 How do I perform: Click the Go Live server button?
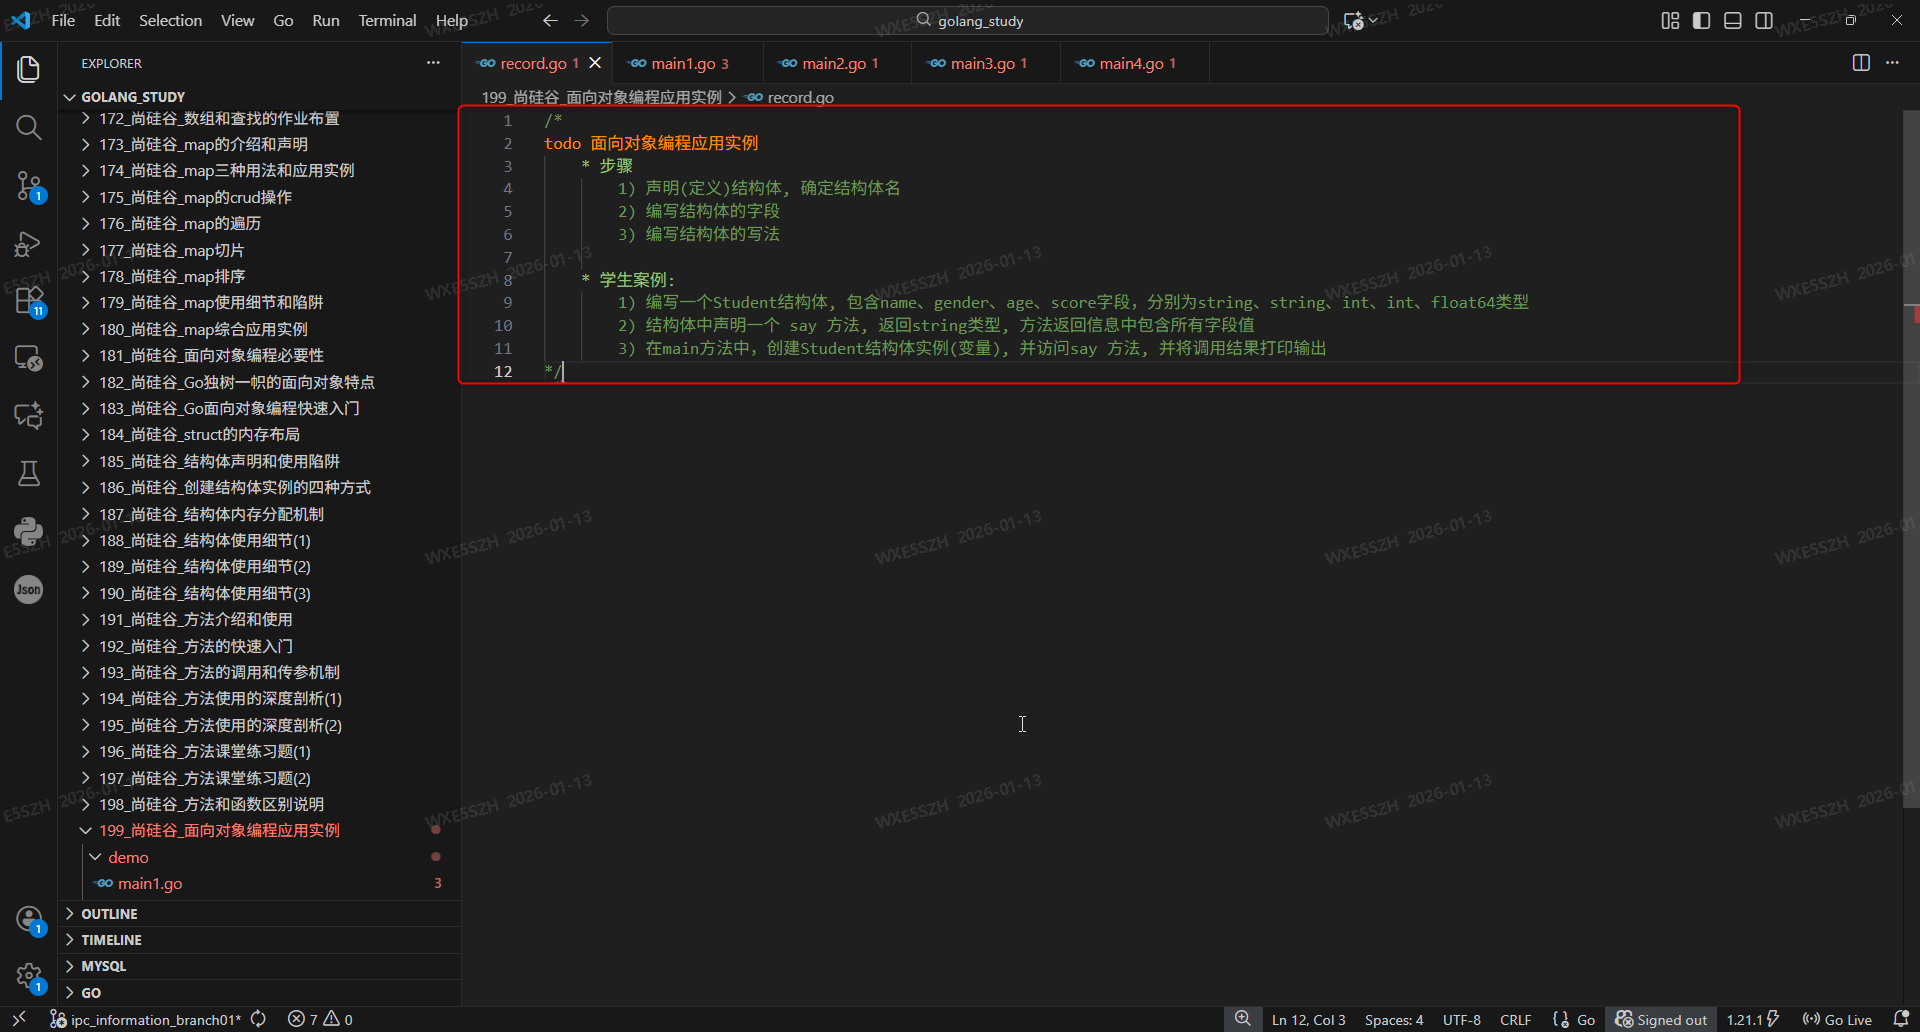coord(1837,1019)
